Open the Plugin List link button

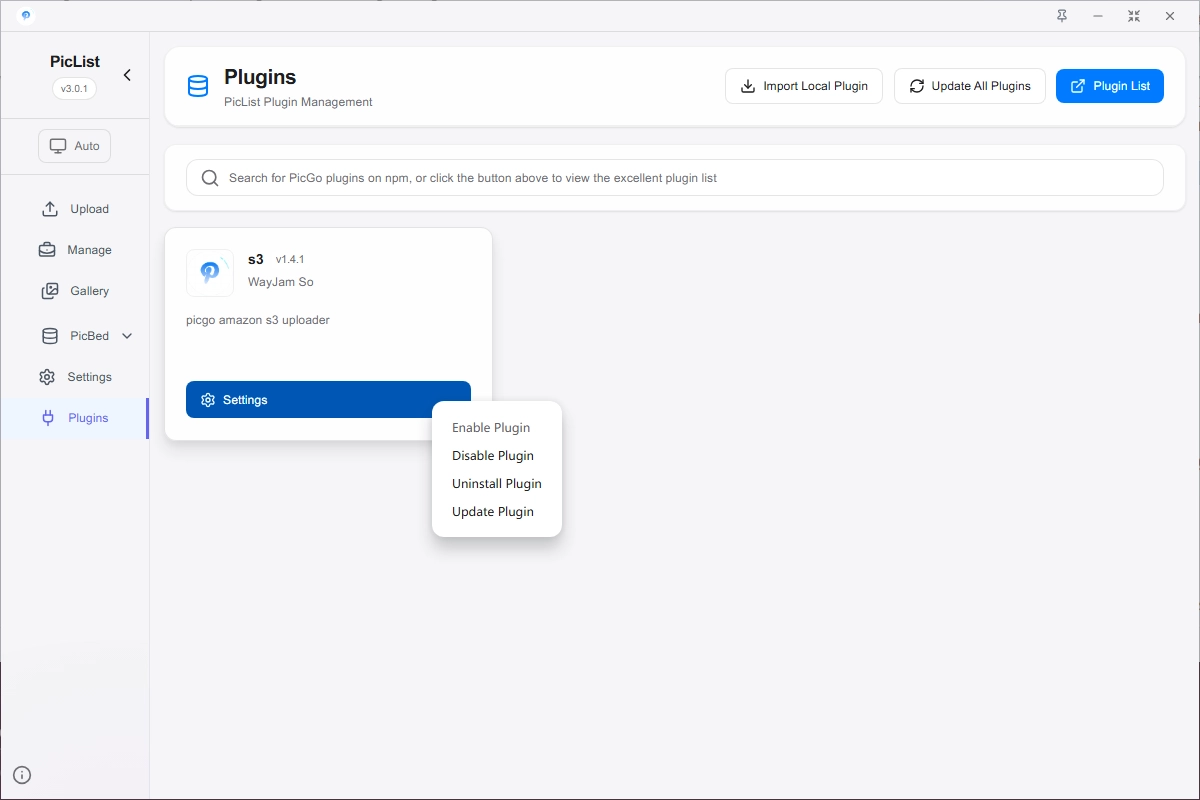pos(1110,86)
